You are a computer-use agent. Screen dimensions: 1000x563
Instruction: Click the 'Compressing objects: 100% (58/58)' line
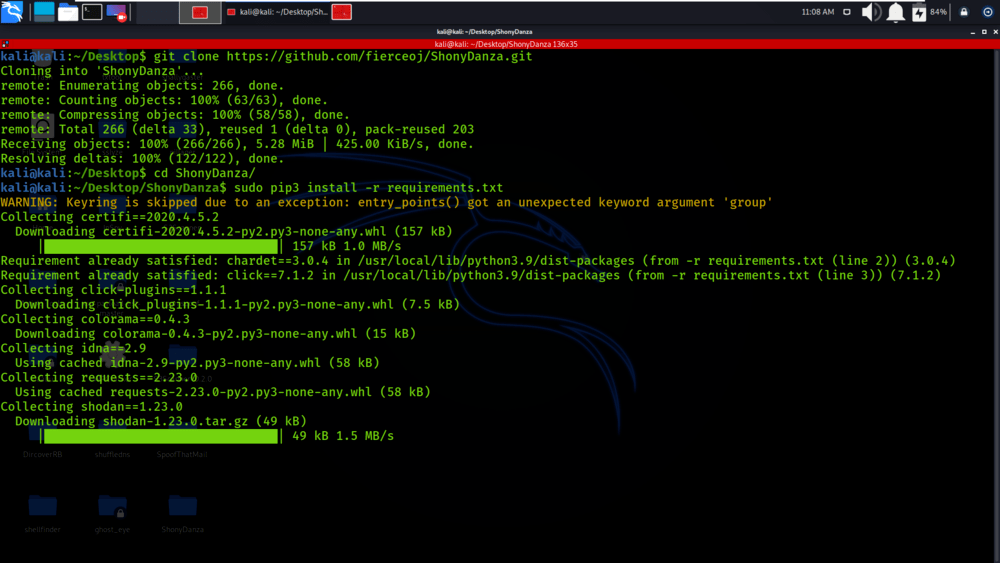[175, 115]
